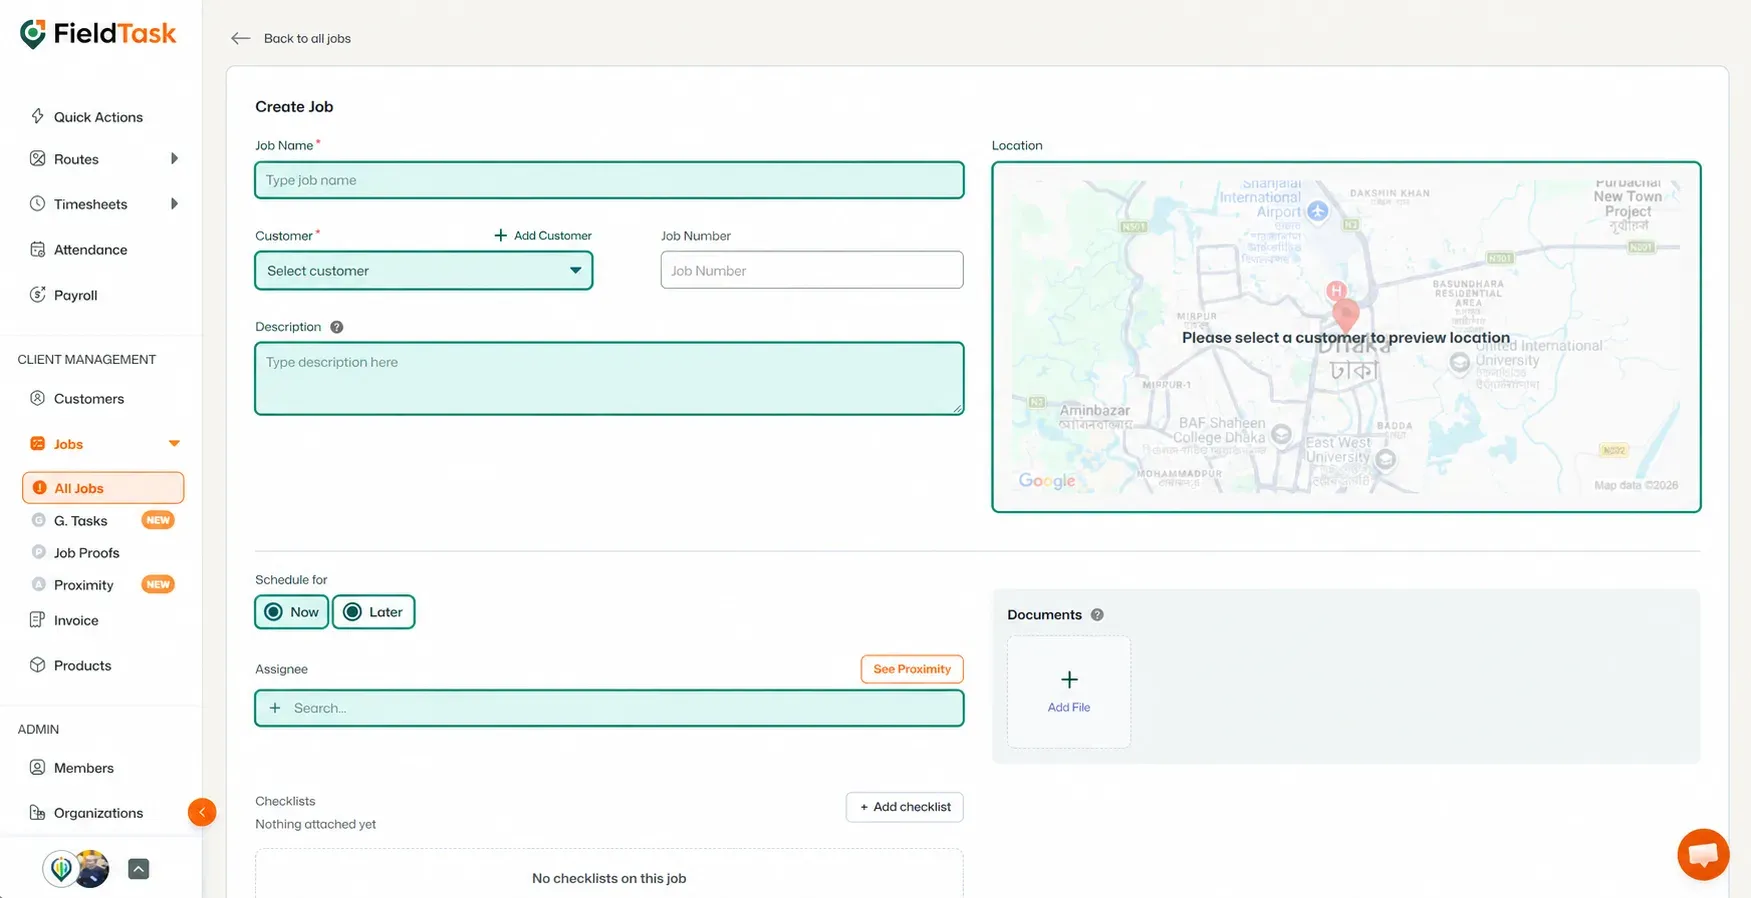The image size is (1751, 898).
Task: Select the Now schedule option
Action: [x=292, y=612]
